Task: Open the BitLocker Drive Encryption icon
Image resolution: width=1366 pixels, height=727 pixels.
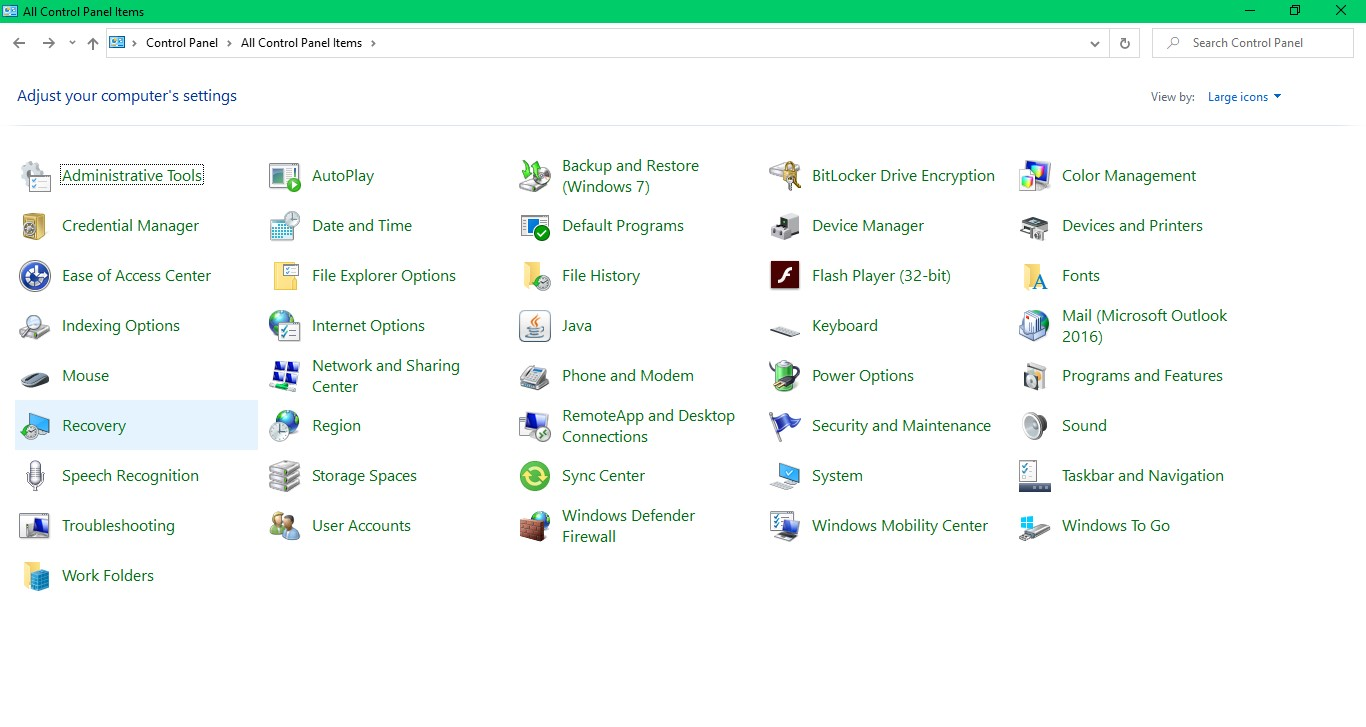Action: (x=785, y=176)
